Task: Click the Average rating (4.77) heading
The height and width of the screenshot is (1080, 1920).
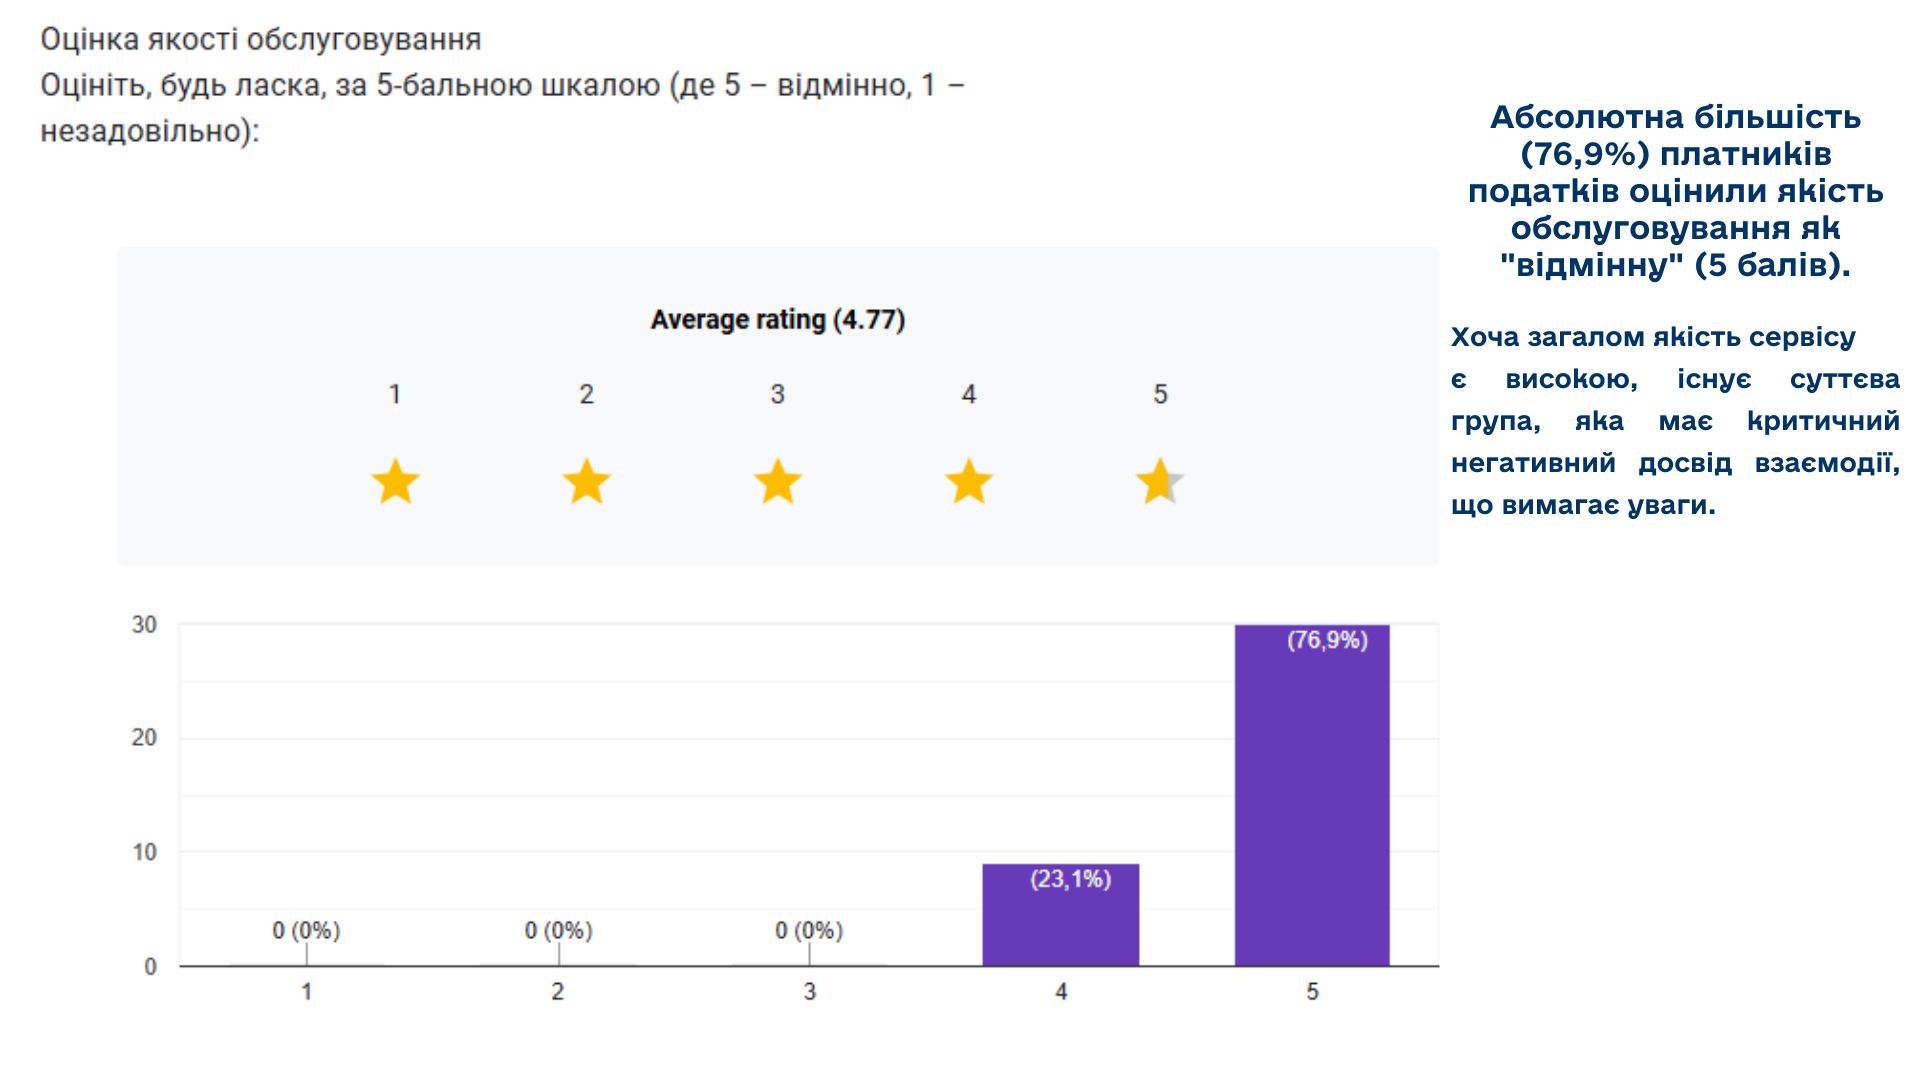Action: [777, 320]
